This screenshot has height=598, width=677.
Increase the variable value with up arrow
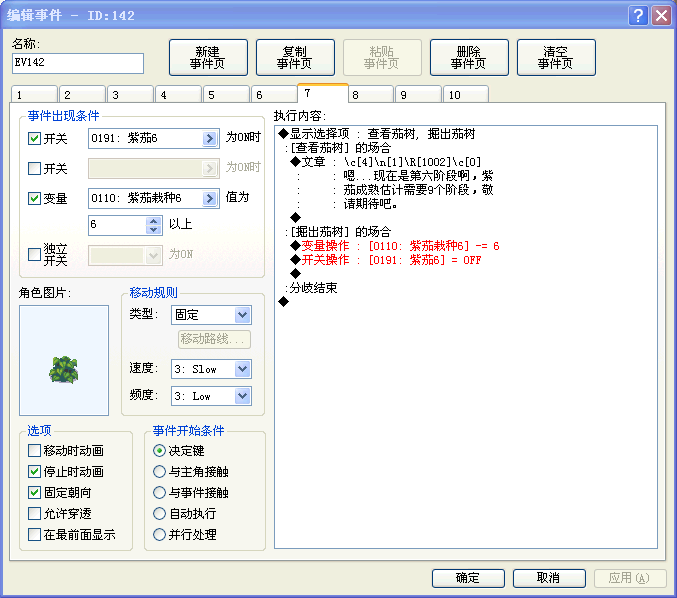154,221
